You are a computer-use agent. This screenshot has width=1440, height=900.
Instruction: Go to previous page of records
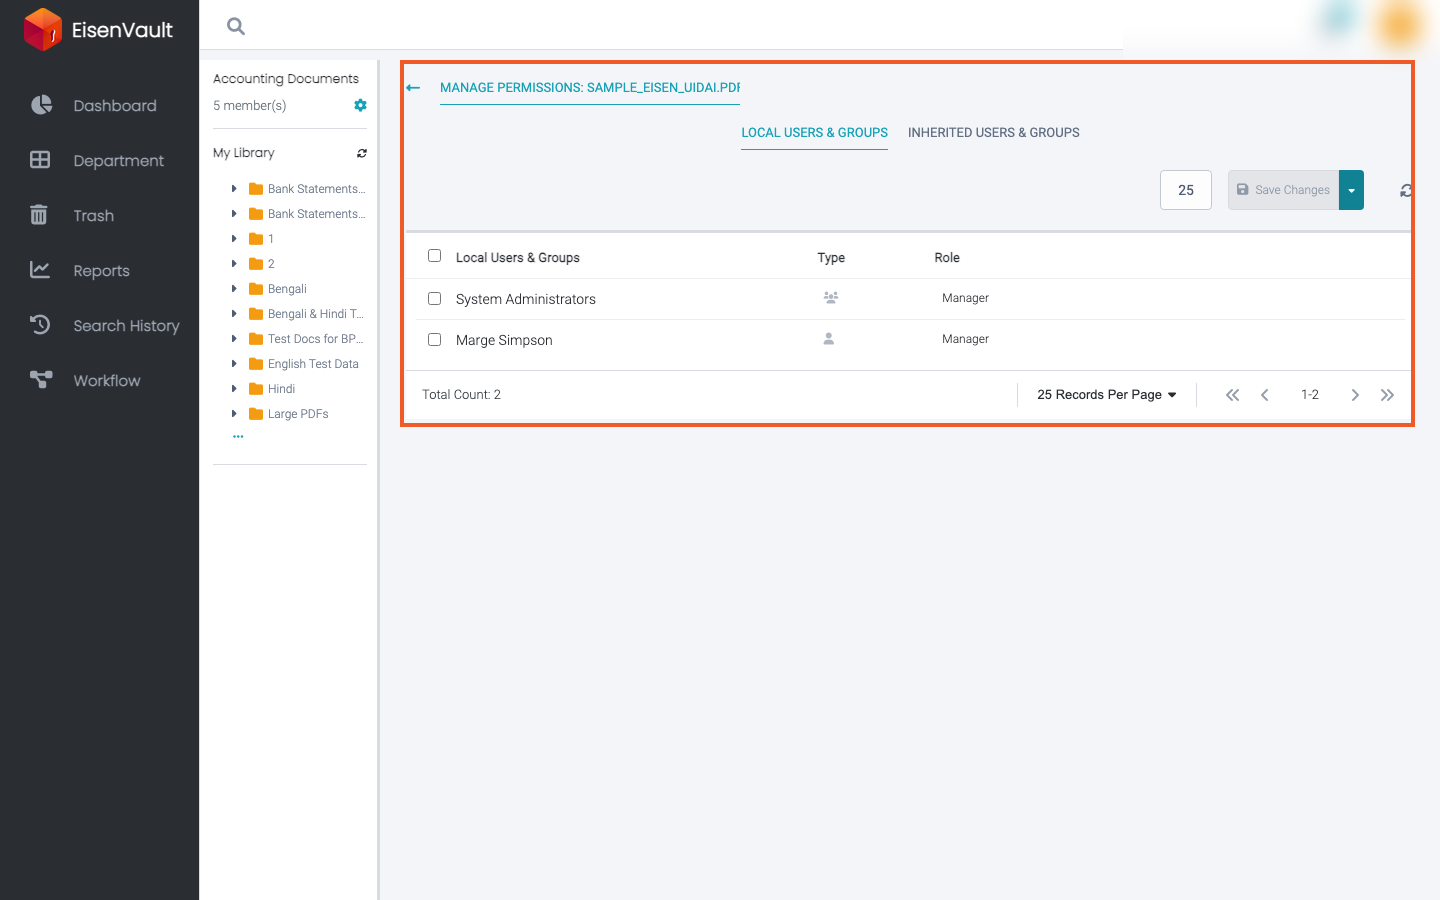tap(1265, 395)
